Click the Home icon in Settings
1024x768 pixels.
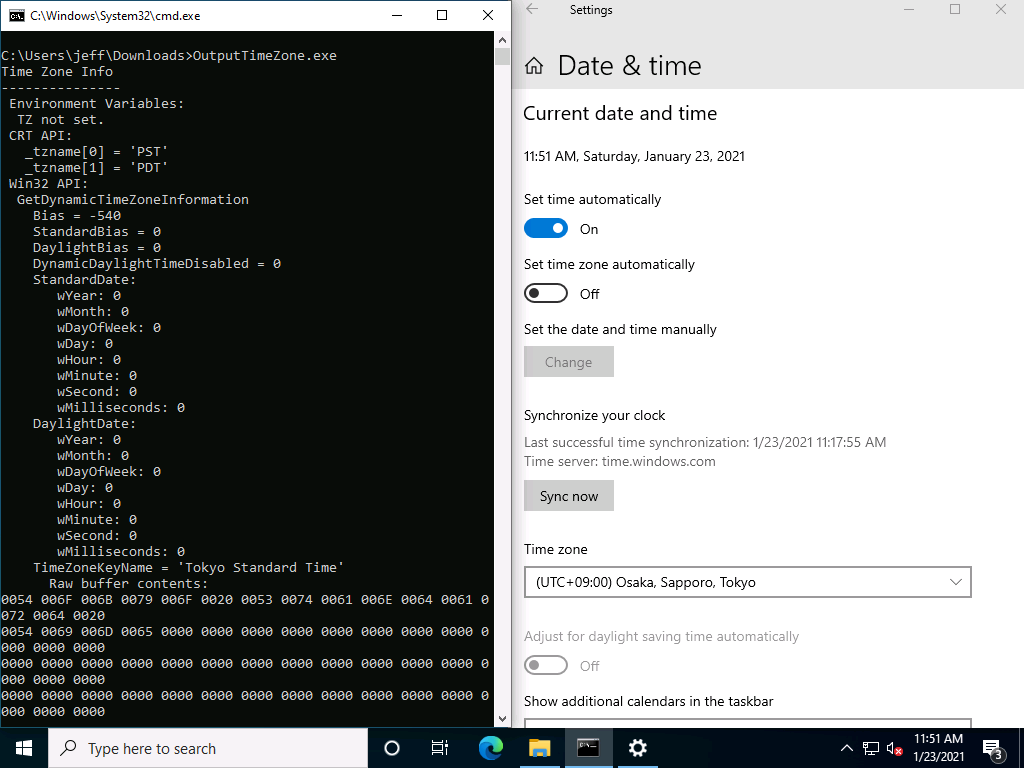point(534,66)
